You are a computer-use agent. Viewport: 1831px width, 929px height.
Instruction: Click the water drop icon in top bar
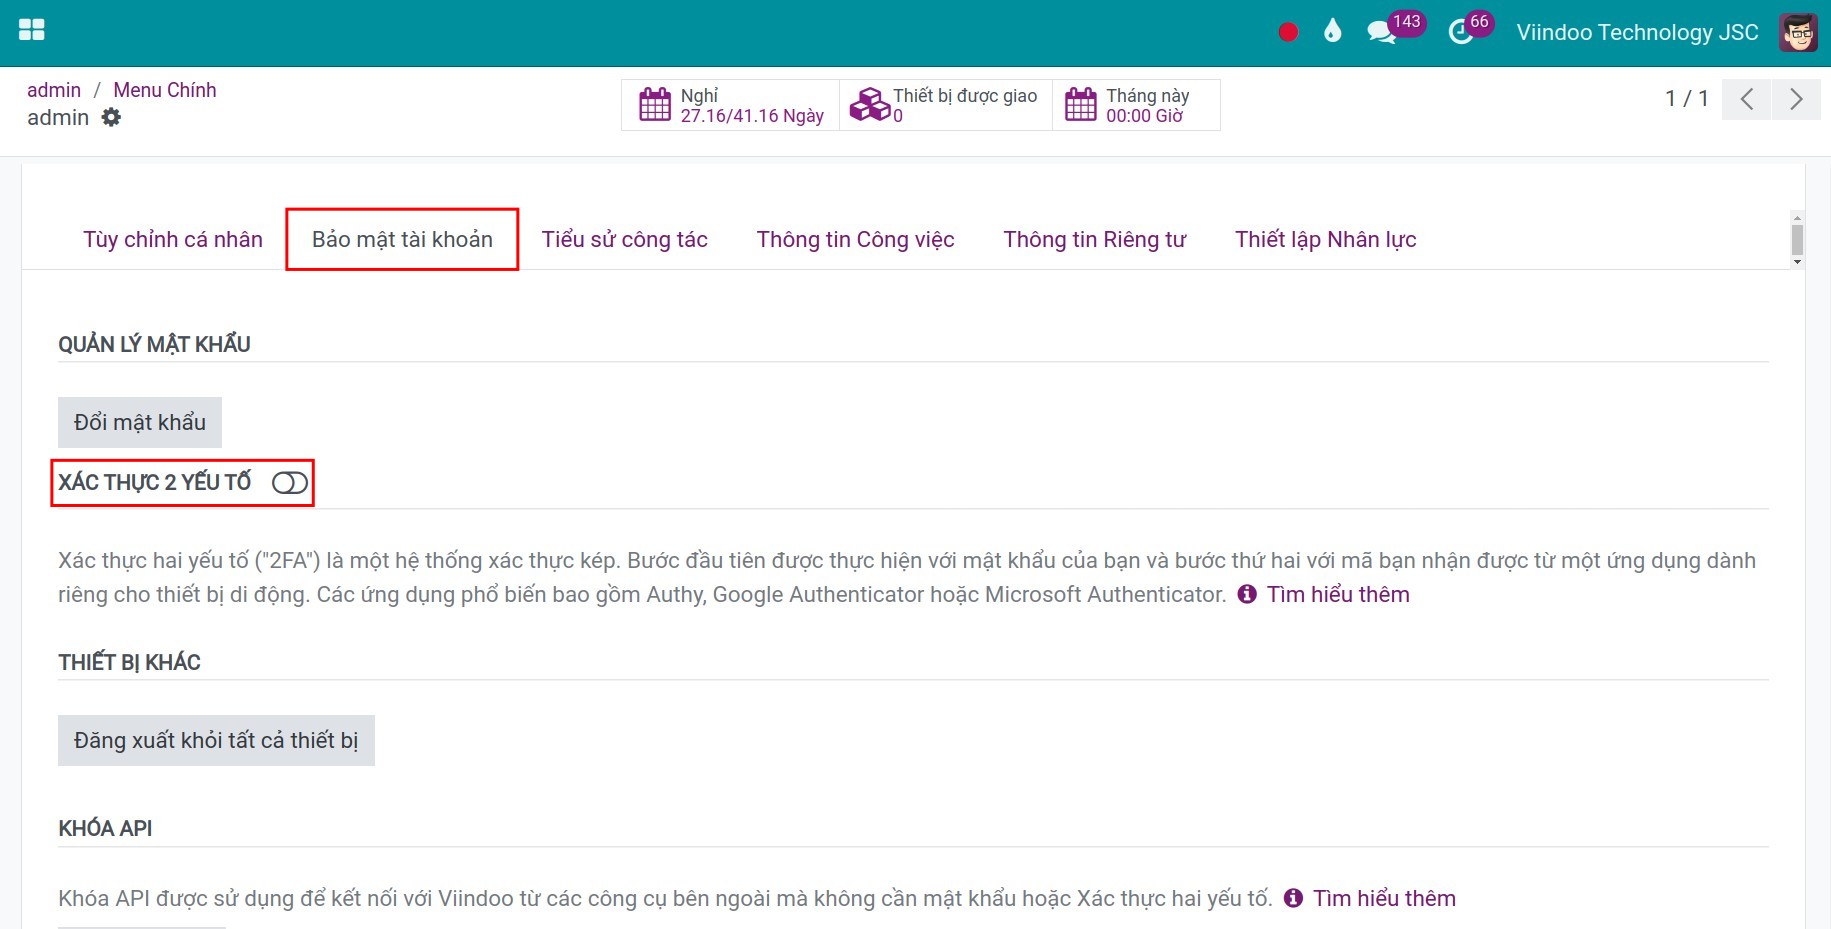[1332, 31]
